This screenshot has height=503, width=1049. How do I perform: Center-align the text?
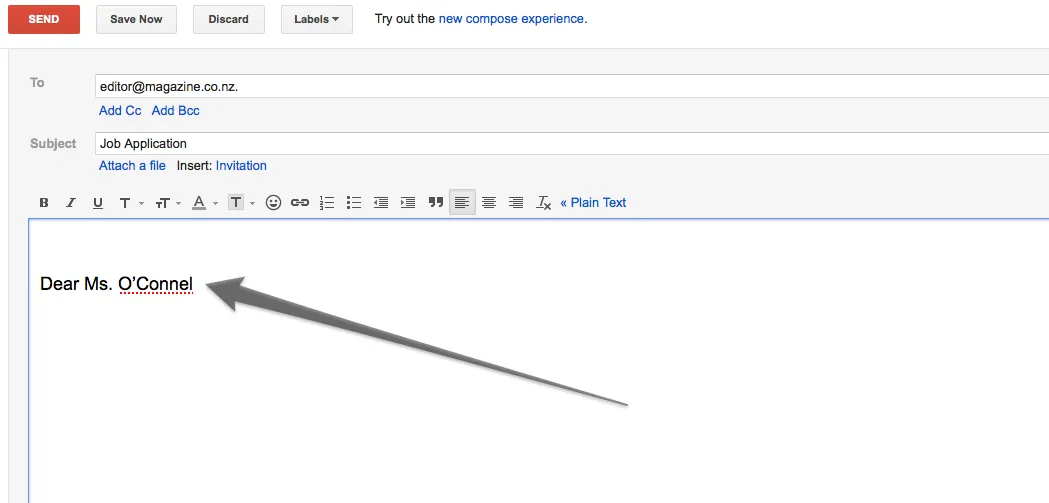tap(489, 203)
